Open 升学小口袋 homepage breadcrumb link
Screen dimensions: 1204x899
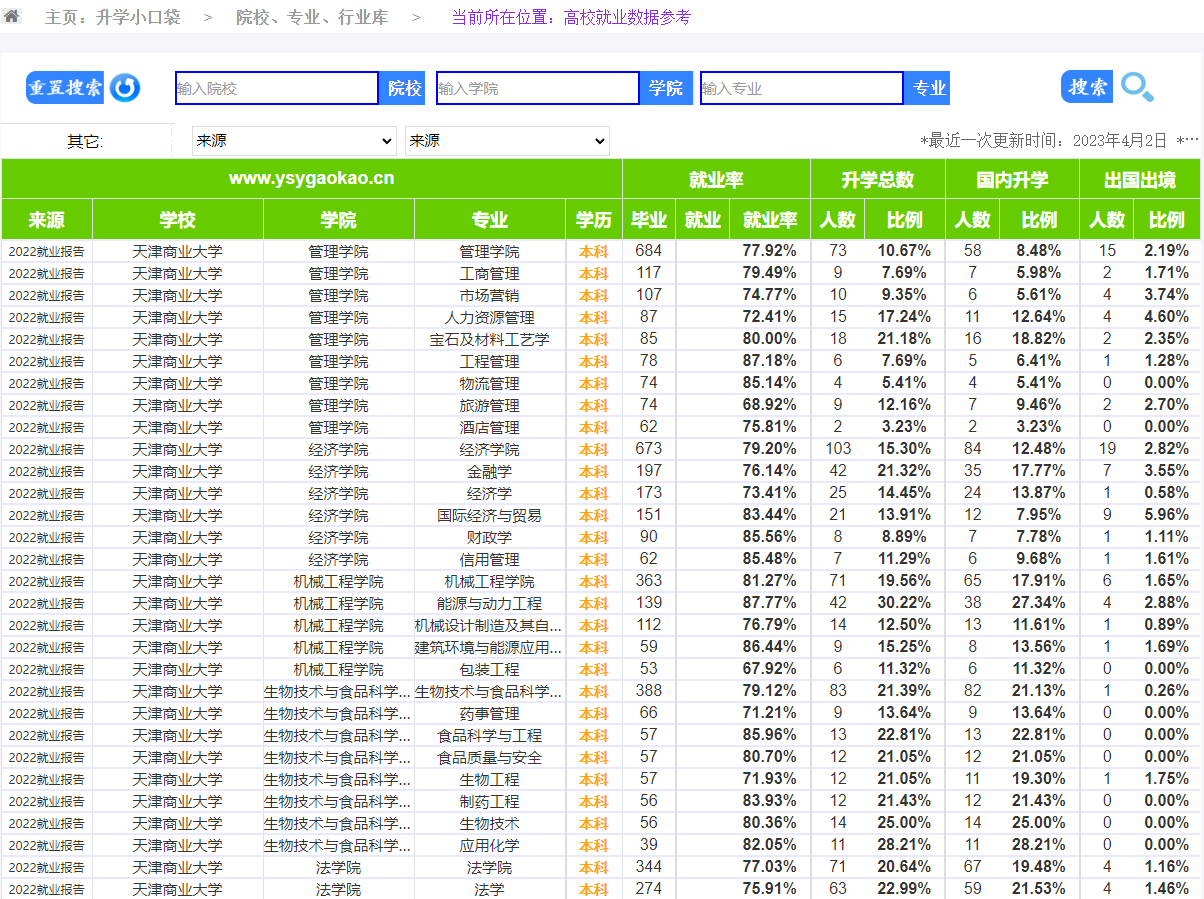pos(112,17)
